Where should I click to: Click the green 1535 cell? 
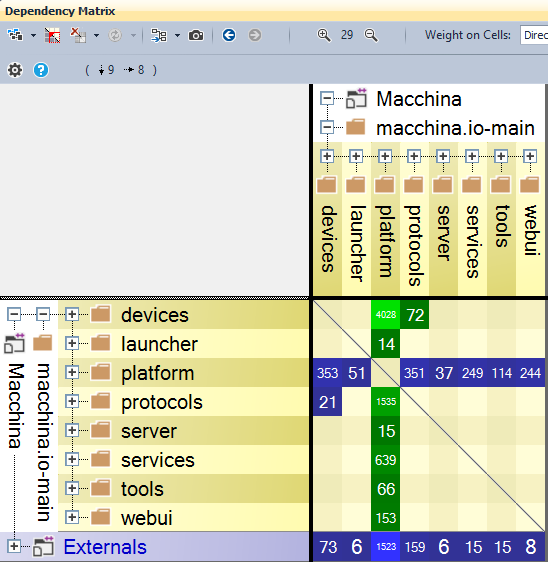click(x=385, y=402)
